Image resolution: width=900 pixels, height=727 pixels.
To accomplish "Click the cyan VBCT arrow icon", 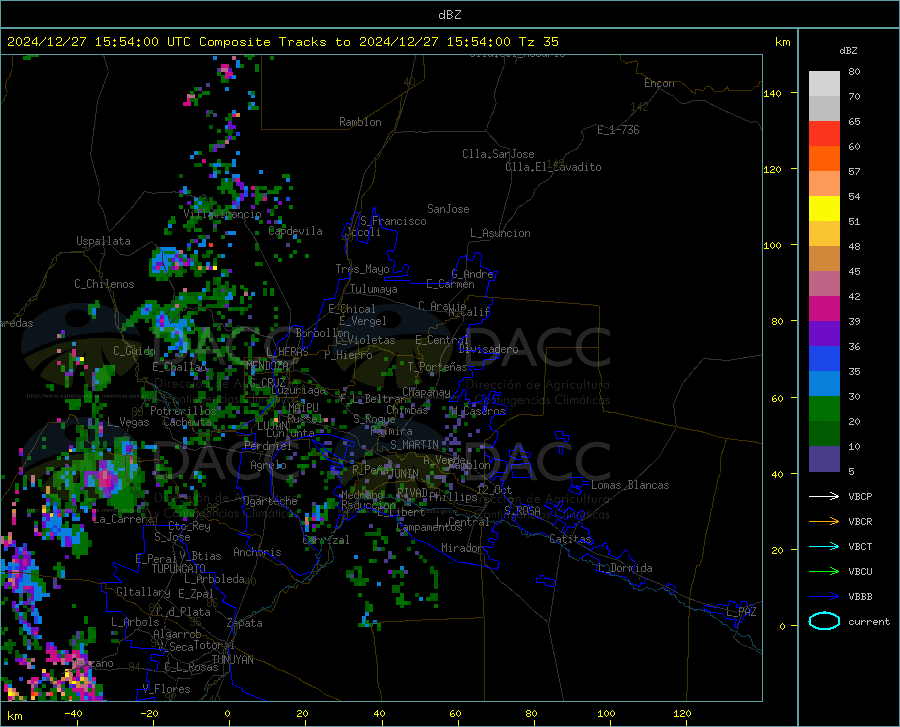I will point(824,546).
